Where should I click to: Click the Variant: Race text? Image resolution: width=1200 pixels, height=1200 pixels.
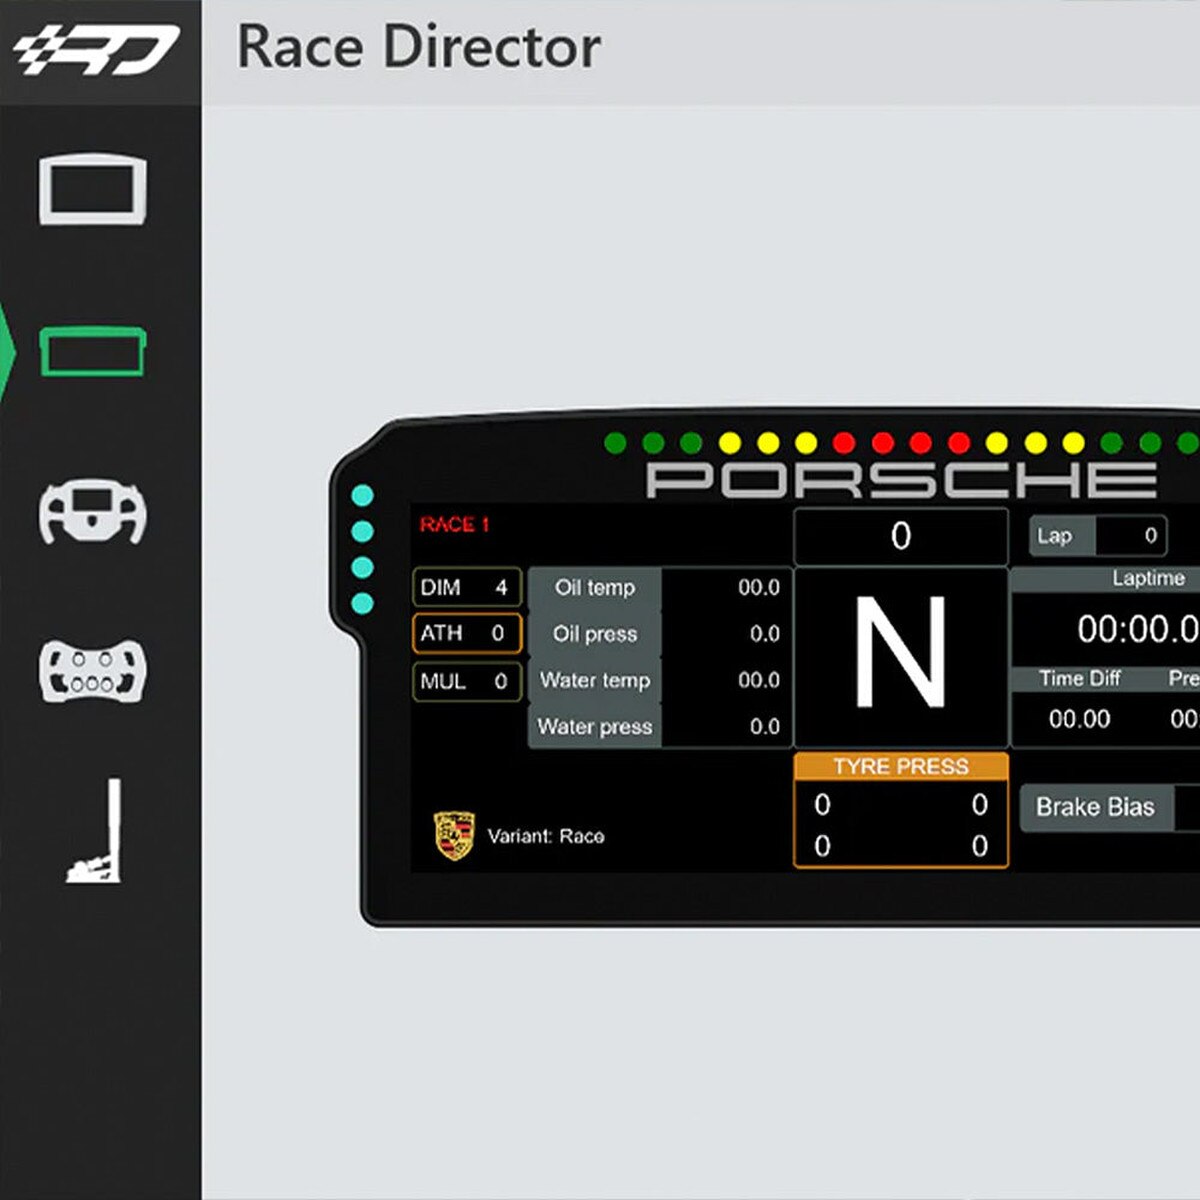click(x=546, y=837)
